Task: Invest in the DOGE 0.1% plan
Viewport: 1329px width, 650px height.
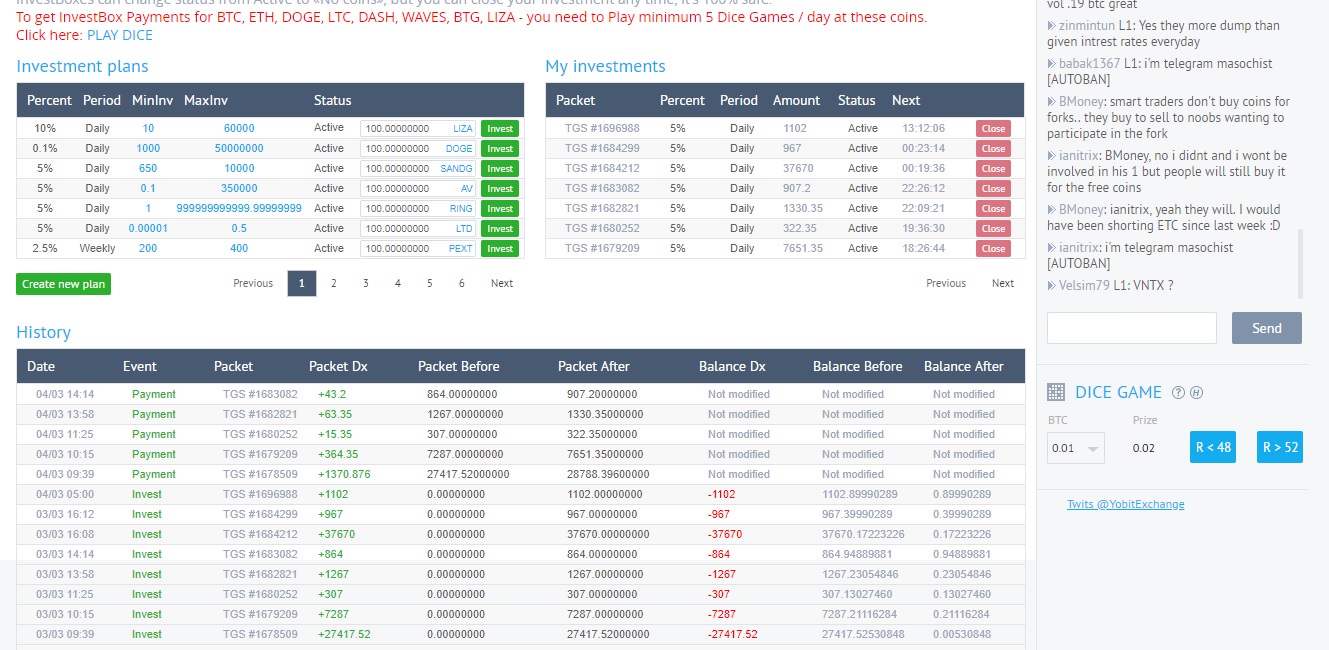Action: (500, 148)
